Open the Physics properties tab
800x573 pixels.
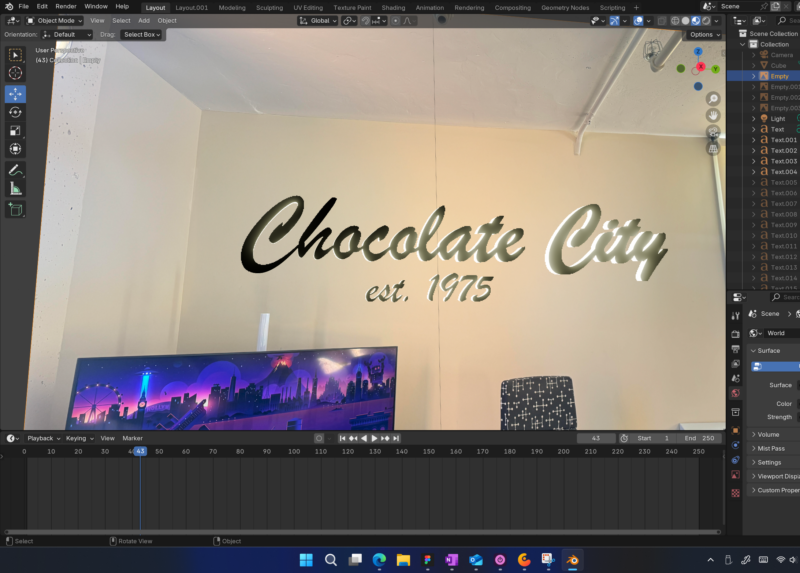(735, 445)
